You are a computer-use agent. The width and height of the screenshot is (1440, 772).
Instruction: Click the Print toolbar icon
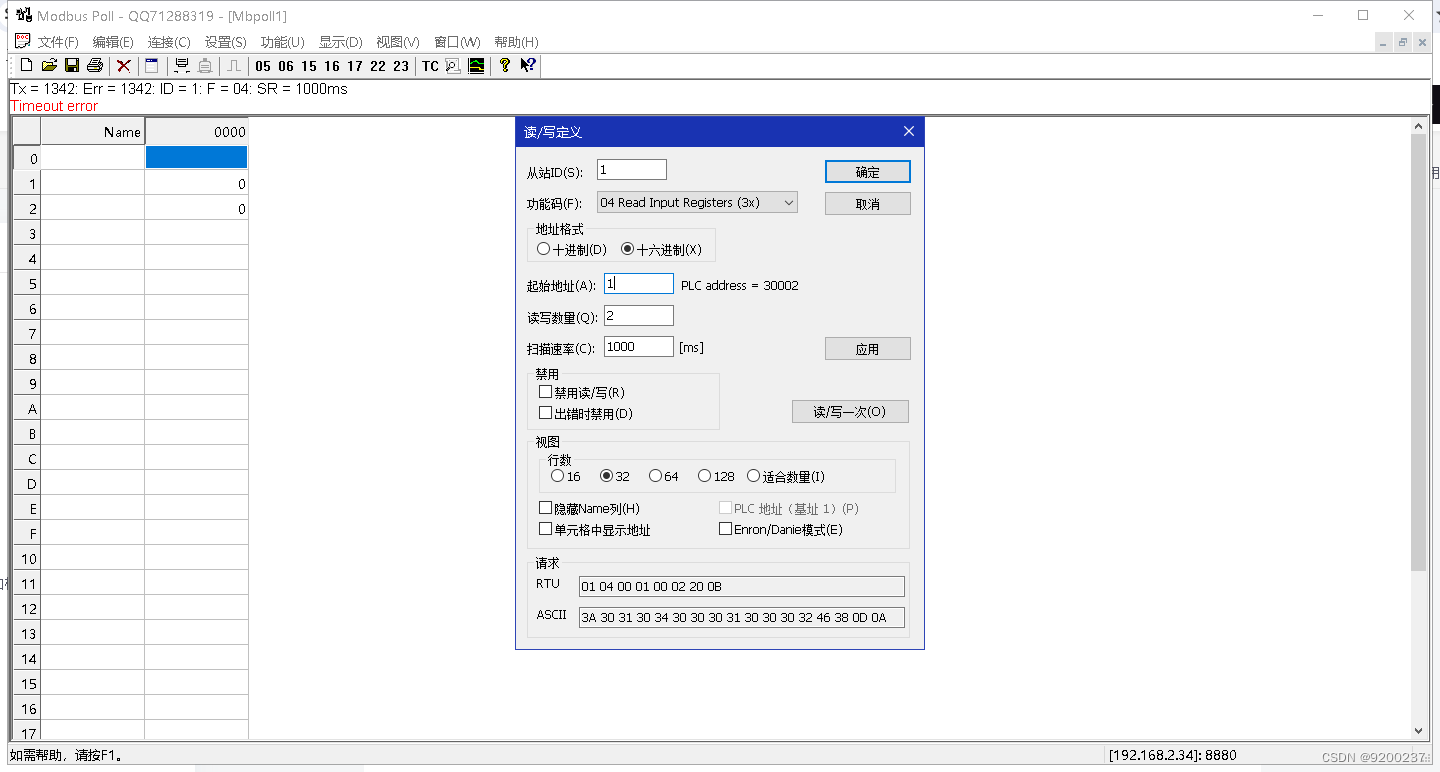tap(95, 66)
